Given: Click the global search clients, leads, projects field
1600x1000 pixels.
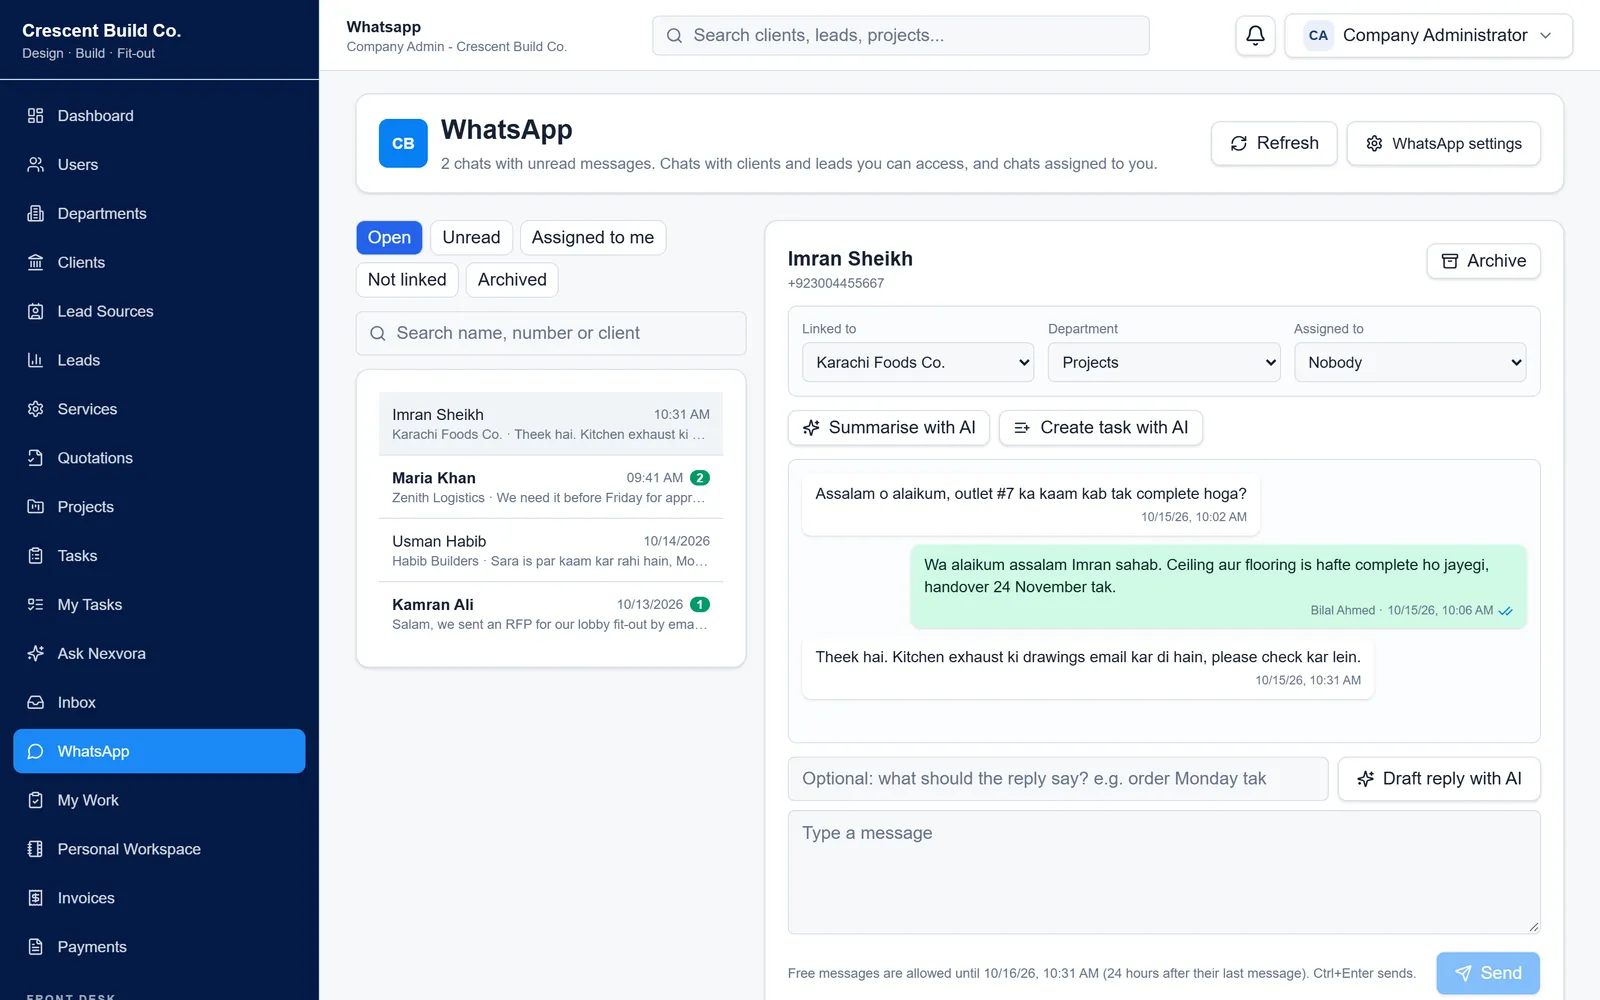Looking at the screenshot, I should pos(901,36).
